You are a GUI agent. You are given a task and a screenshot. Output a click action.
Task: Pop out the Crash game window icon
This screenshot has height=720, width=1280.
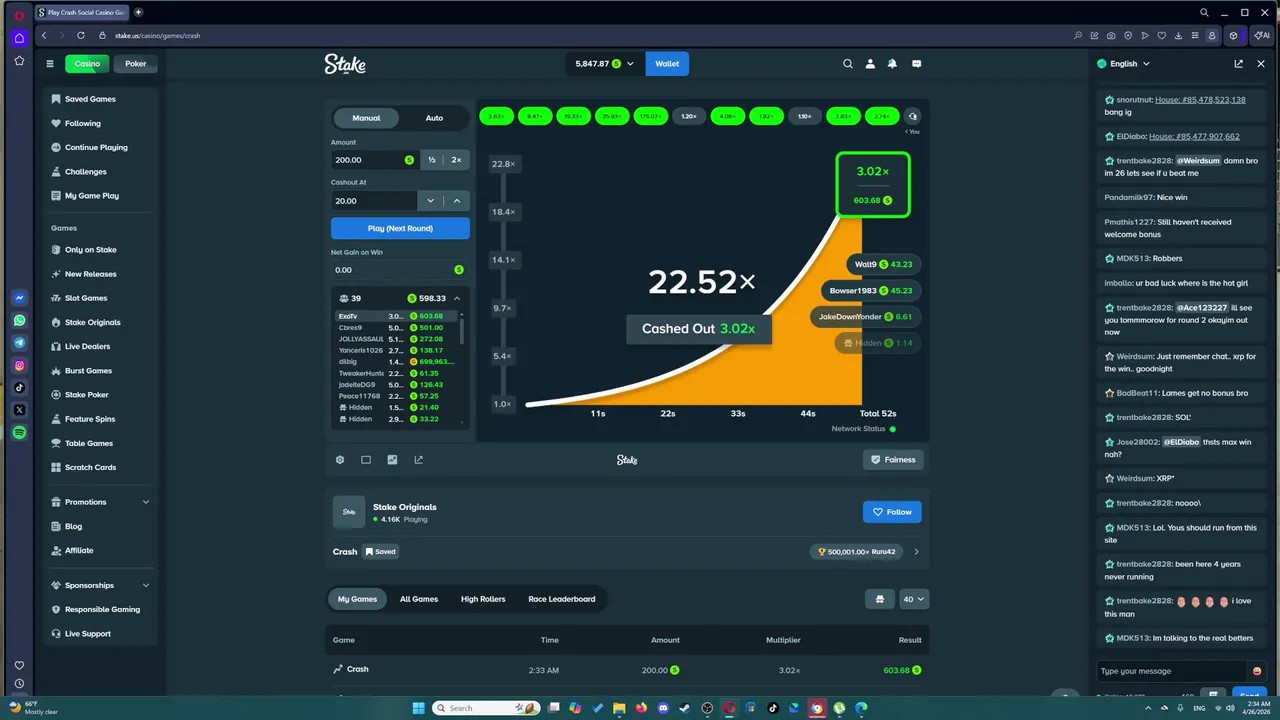click(x=418, y=460)
